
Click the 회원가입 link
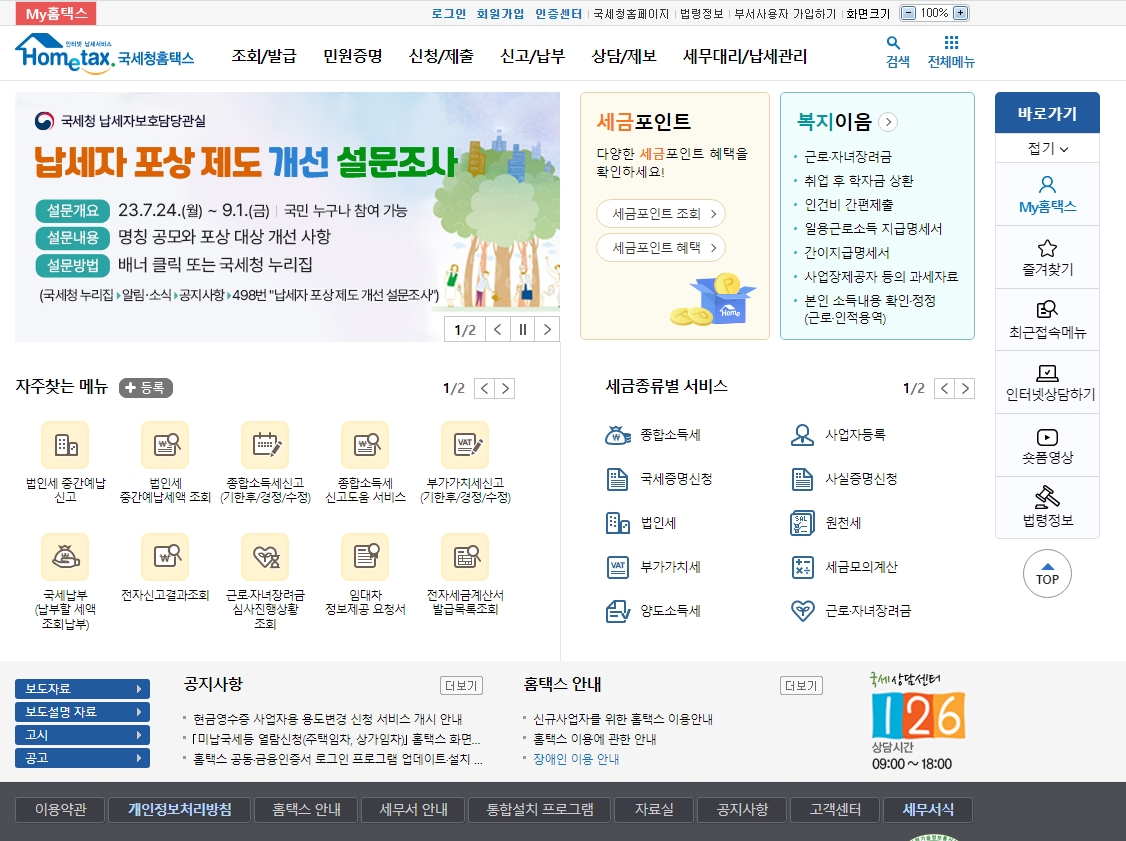(x=501, y=14)
